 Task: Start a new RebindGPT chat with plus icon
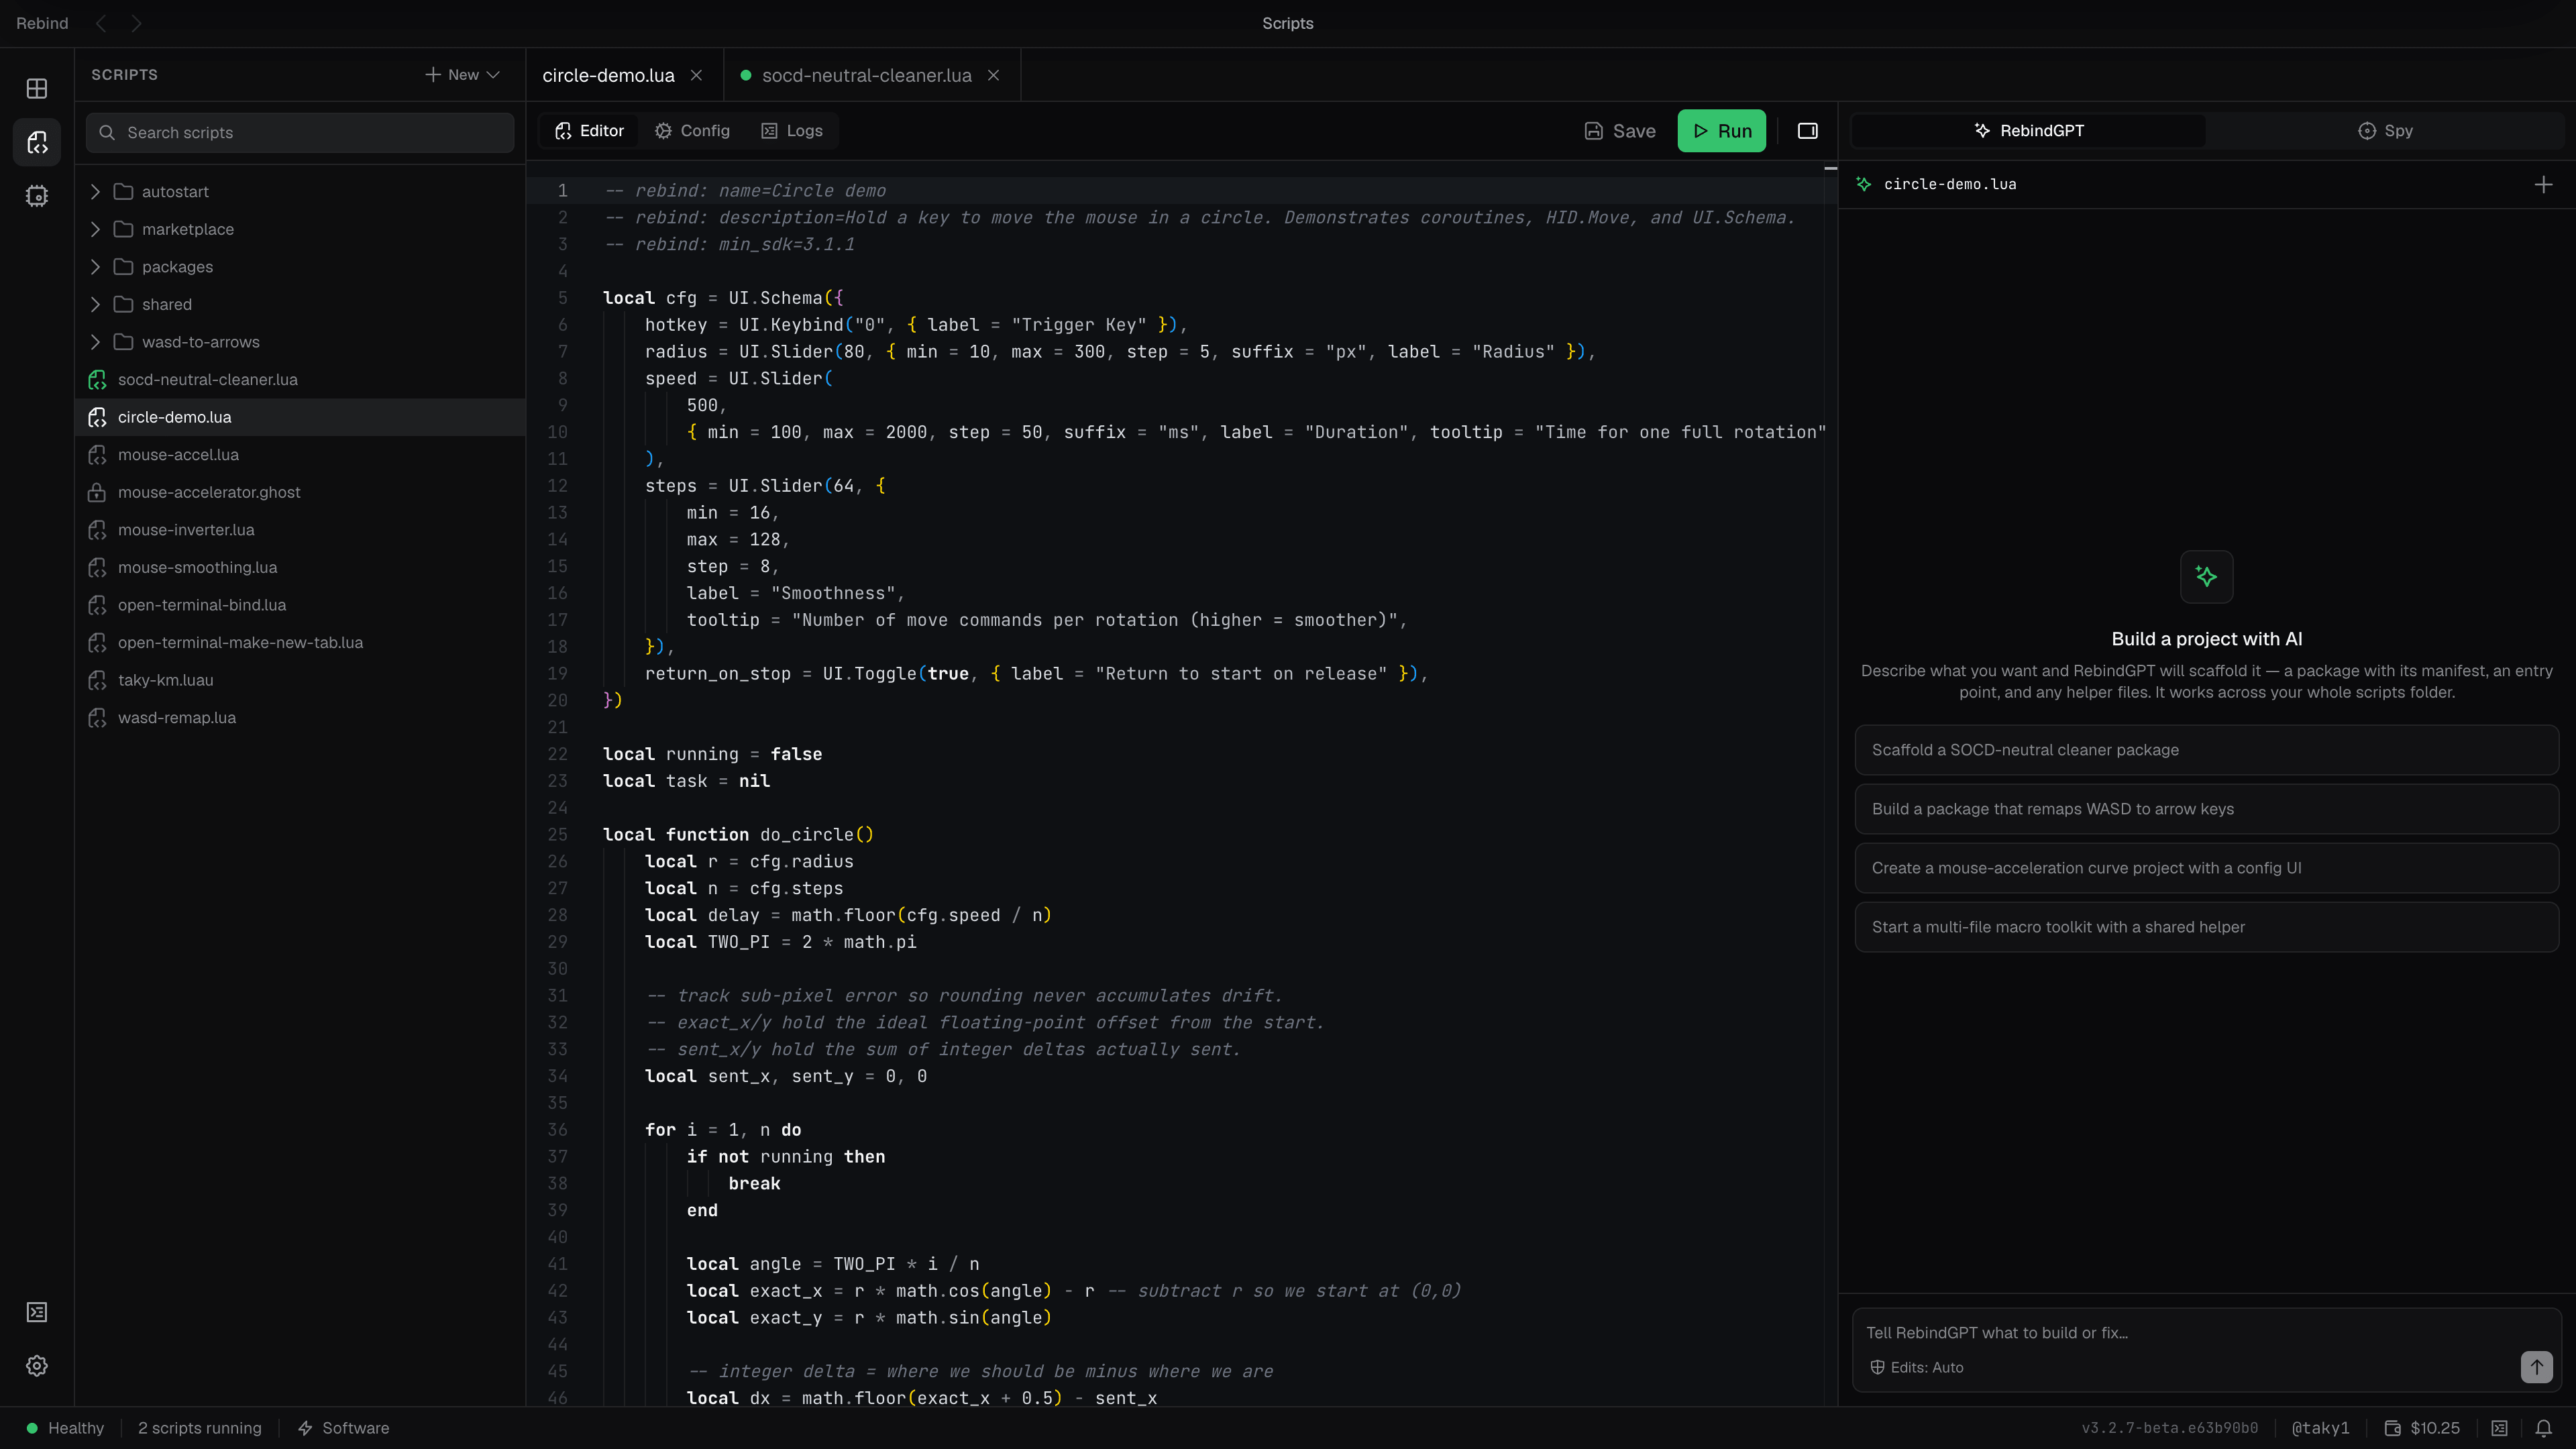(x=2544, y=185)
